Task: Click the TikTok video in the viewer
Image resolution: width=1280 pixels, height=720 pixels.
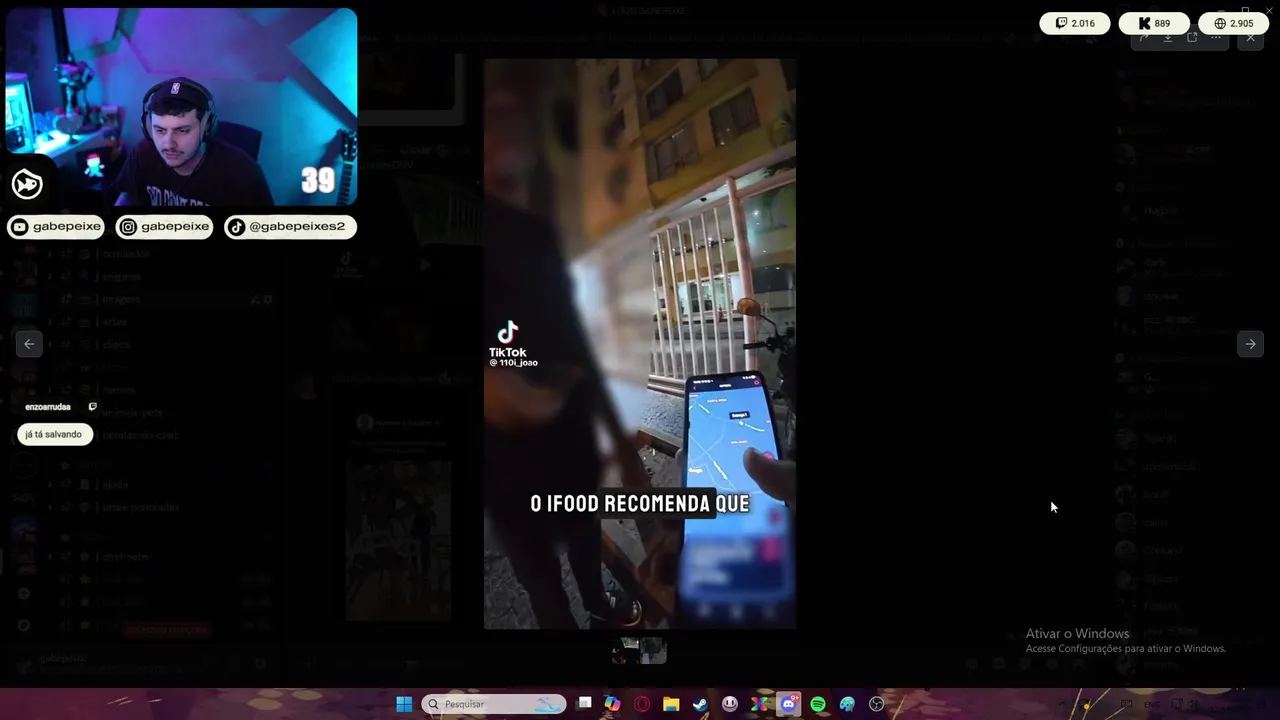Action: [640, 344]
